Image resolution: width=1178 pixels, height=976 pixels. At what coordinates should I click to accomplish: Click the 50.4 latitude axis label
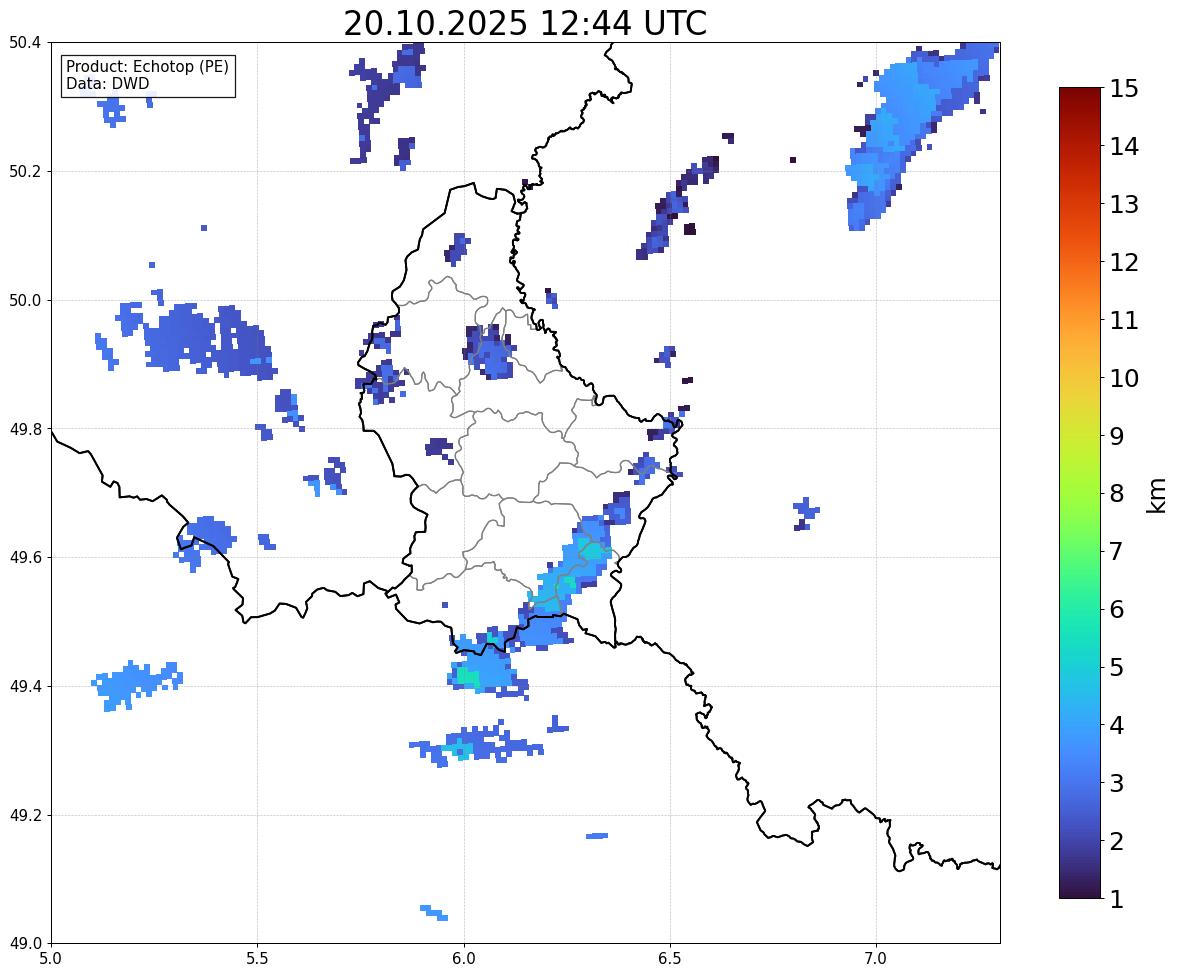[x=24, y=43]
